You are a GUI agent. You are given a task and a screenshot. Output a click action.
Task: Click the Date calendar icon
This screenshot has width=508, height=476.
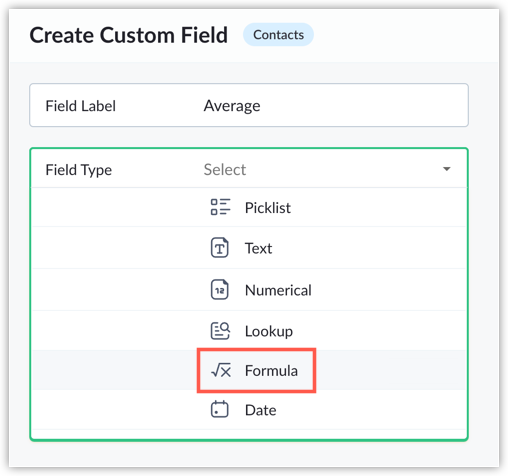point(220,409)
